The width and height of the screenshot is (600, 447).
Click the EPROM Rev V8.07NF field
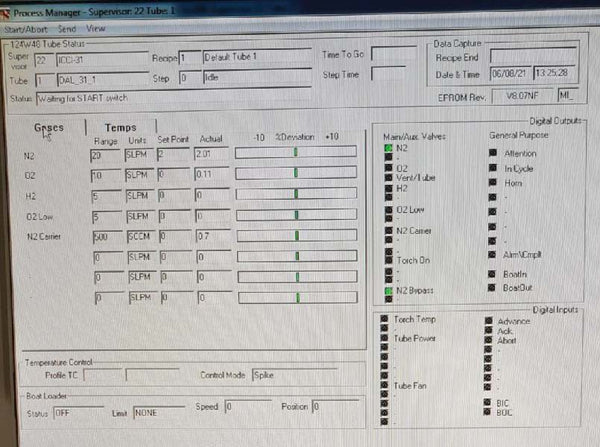coord(522,96)
